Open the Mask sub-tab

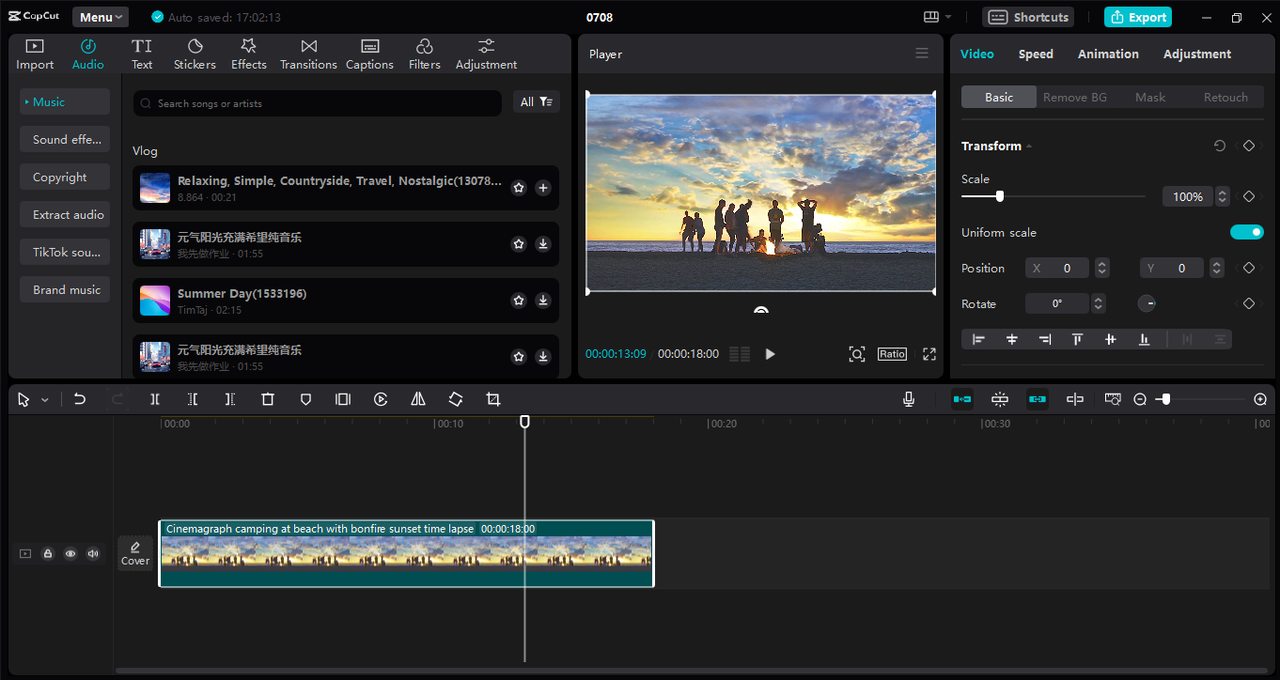1150,97
